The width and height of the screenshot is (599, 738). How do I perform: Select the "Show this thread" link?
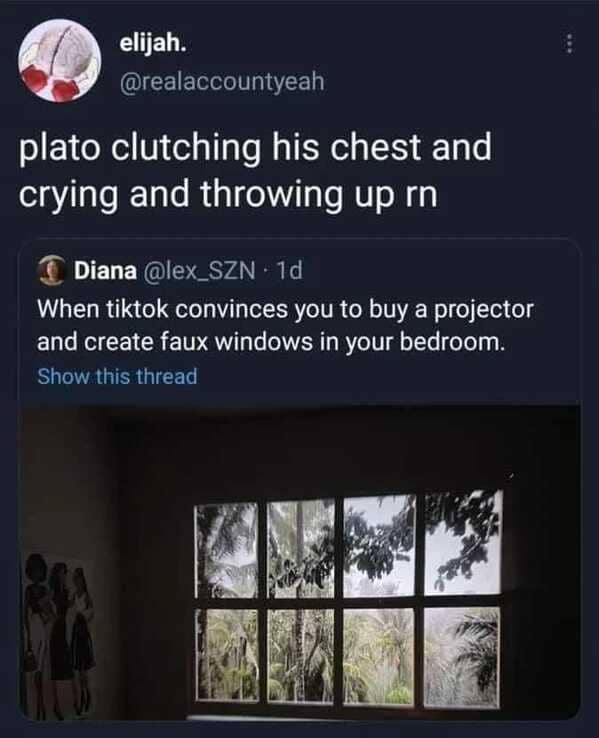(x=117, y=376)
